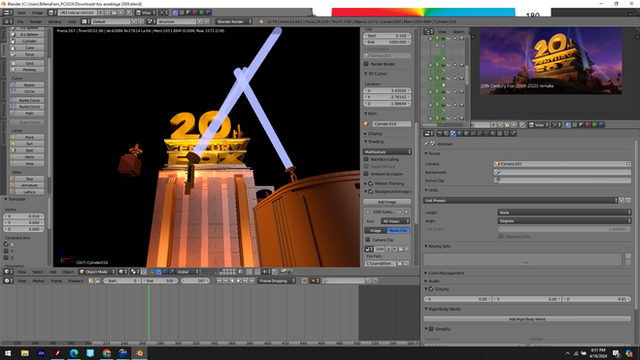The width and height of the screenshot is (640, 360).
Task: Click the Render properties tab icon
Action: point(440,133)
